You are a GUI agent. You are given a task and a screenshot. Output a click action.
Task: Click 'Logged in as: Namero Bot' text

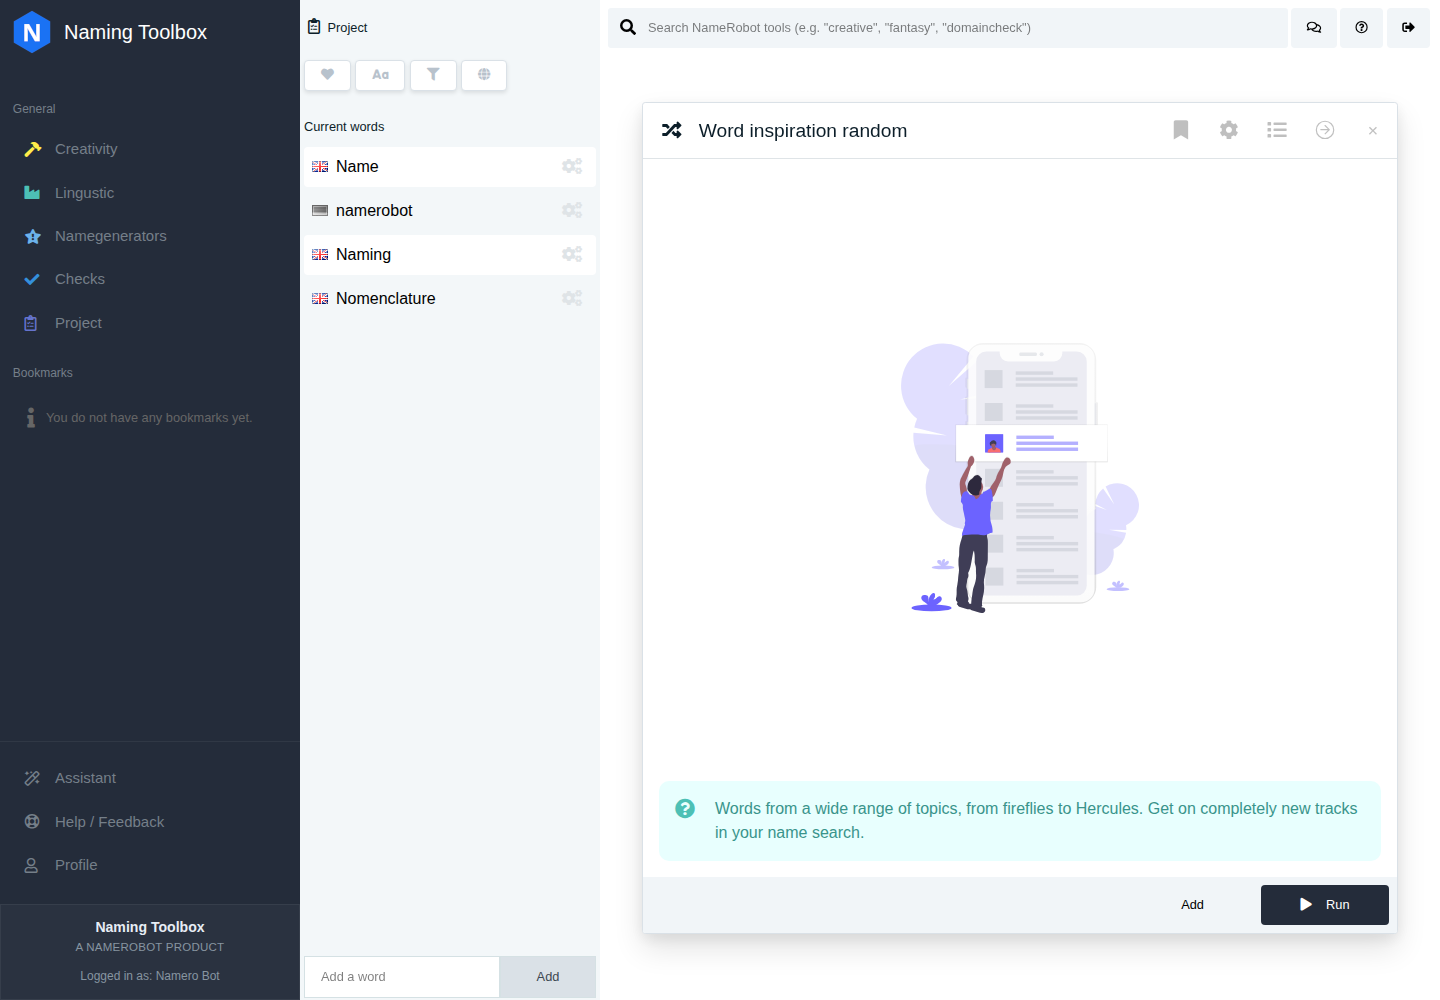(x=150, y=976)
